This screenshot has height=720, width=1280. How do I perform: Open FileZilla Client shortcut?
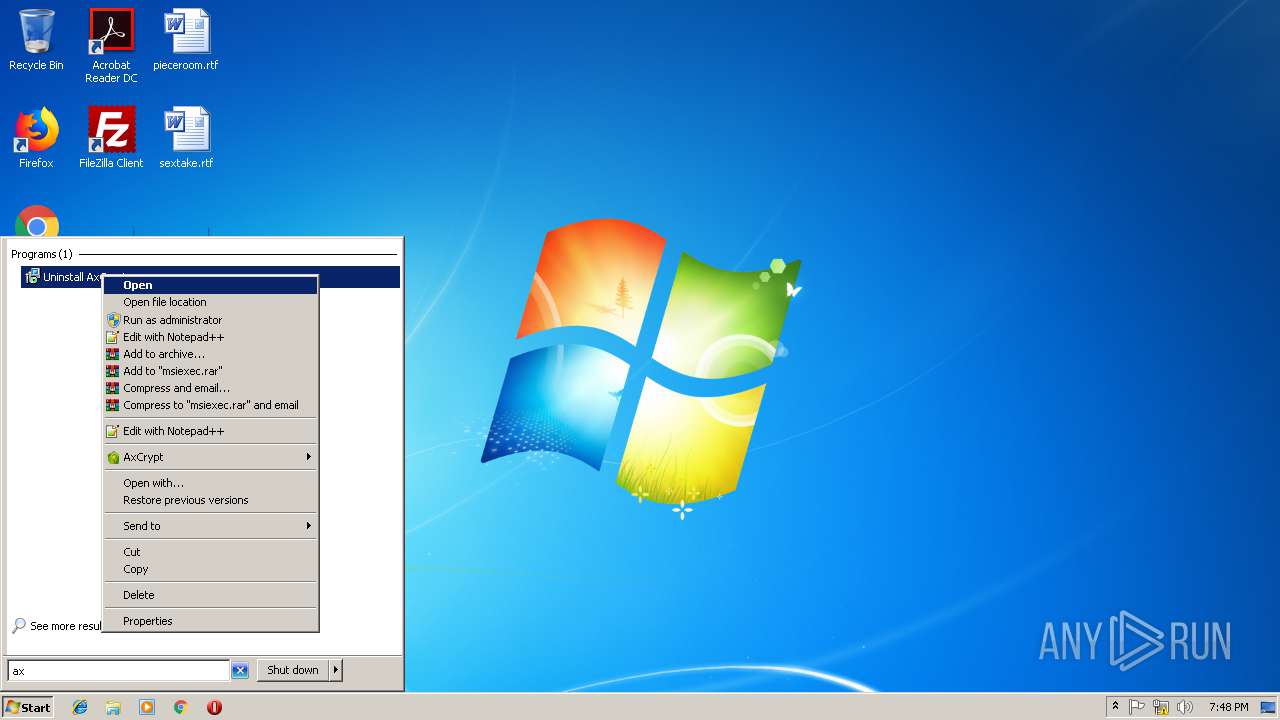(x=111, y=138)
